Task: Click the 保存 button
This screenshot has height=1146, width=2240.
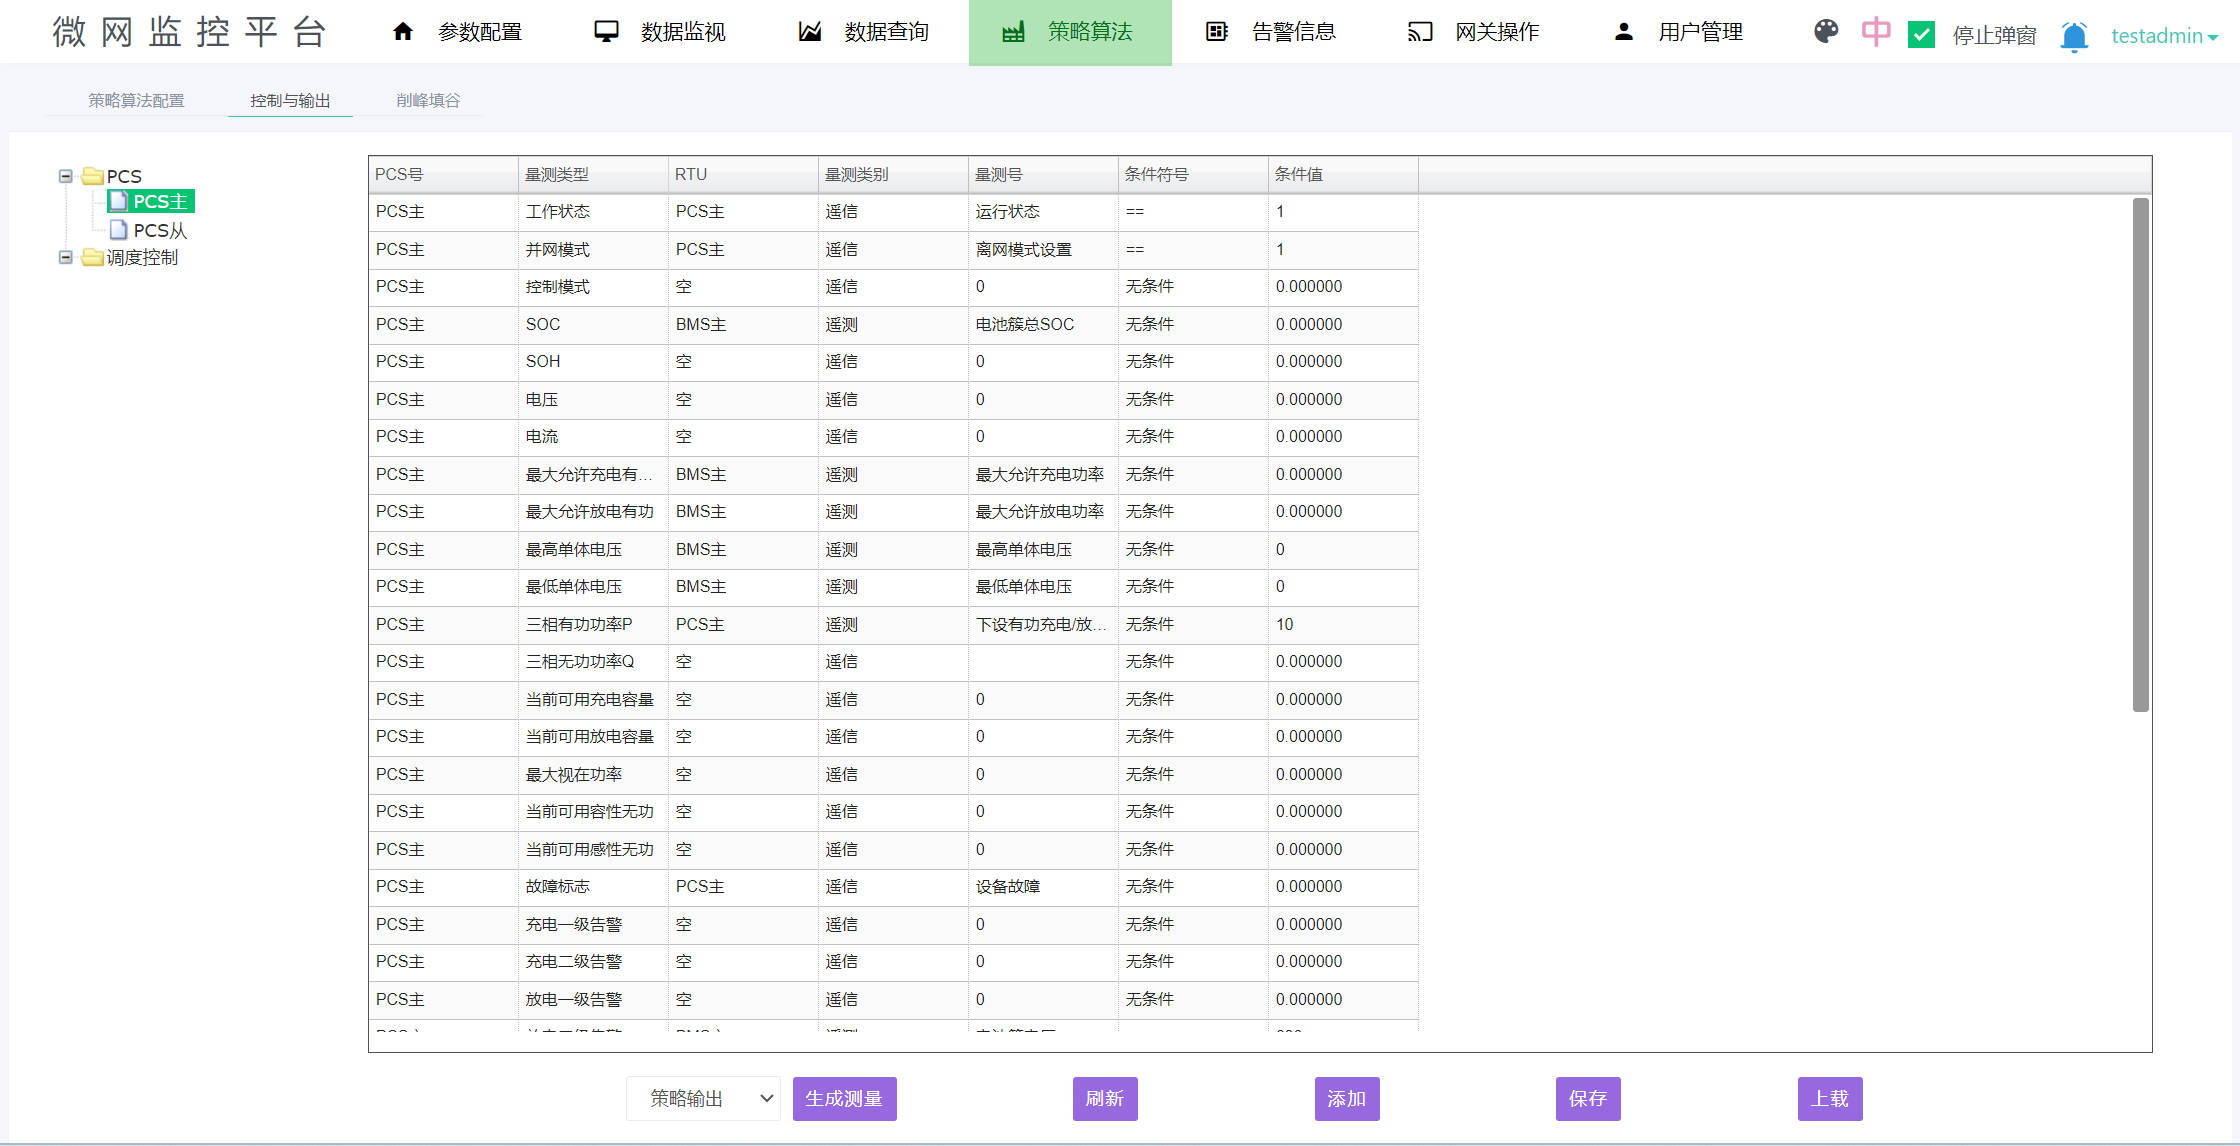Action: pos(1587,1098)
